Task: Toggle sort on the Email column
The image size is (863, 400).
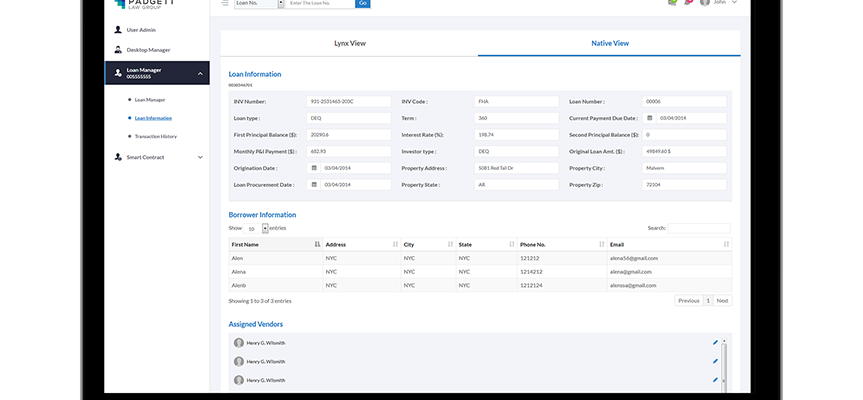Action: click(x=726, y=244)
